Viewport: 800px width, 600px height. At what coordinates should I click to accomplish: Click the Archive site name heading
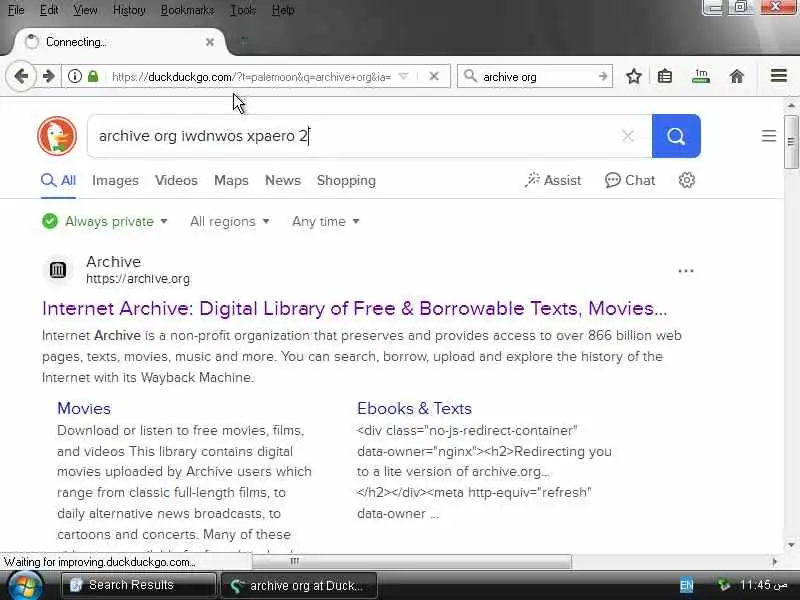click(x=113, y=261)
